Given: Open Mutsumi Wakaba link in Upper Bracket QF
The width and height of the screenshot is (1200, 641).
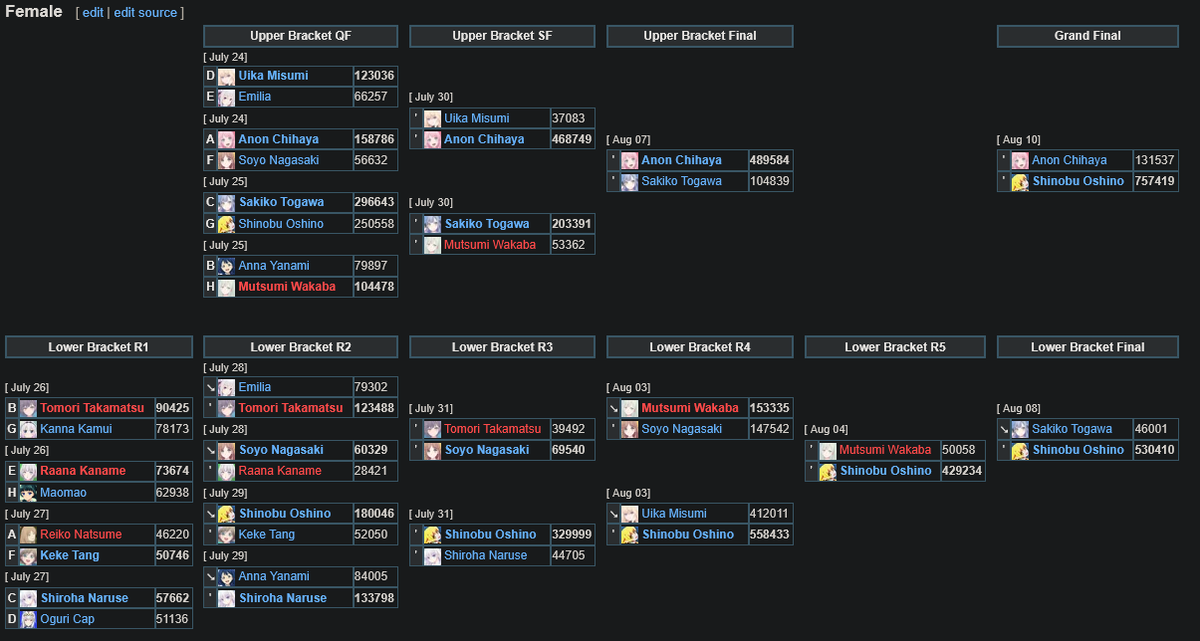Looking at the screenshot, I should click(x=287, y=287).
